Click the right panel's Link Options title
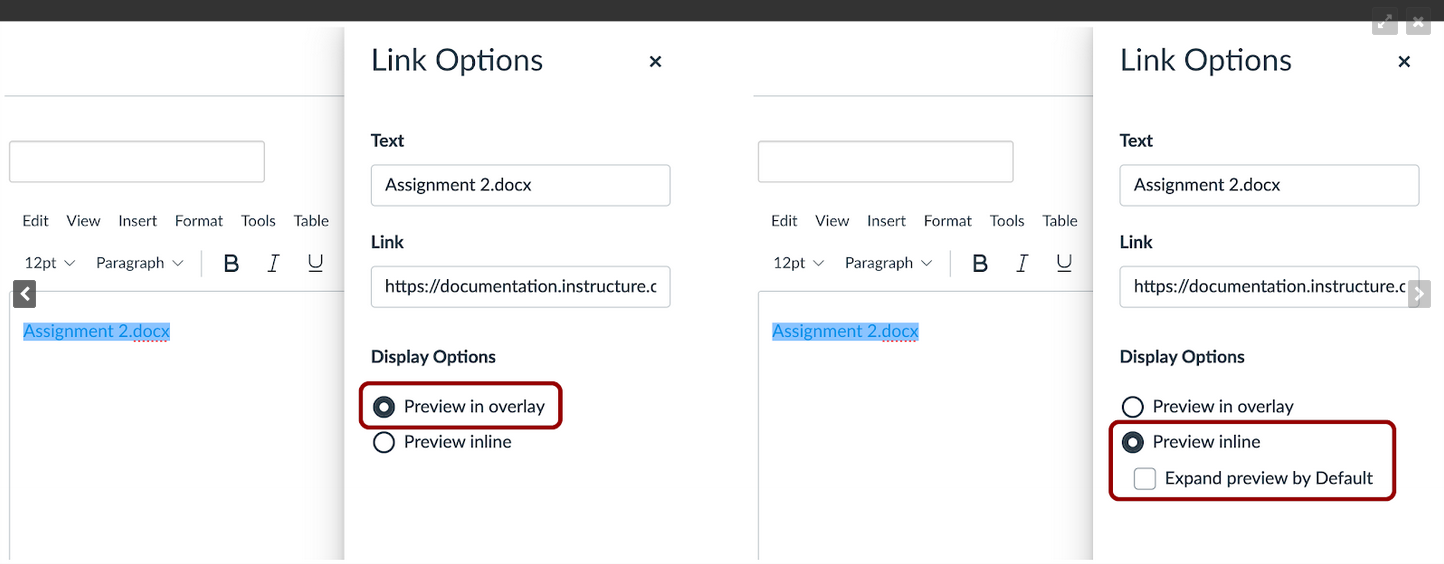The height and width of the screenshot is (564, 1444). coord(1206,61)
